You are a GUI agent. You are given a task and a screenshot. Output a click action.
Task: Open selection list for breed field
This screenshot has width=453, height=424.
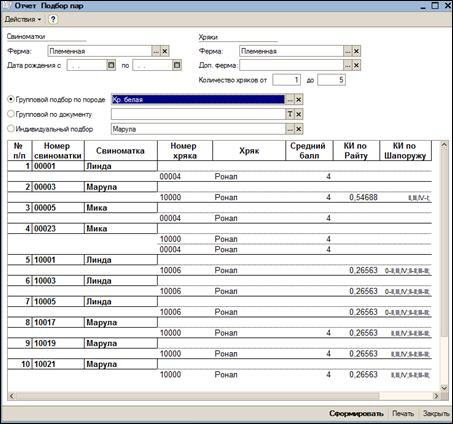(290, 100)
